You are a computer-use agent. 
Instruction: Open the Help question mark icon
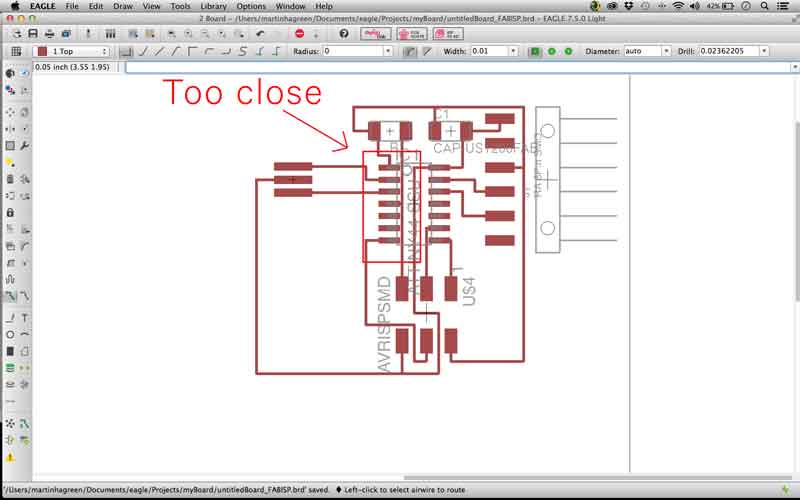coord(344,34)
